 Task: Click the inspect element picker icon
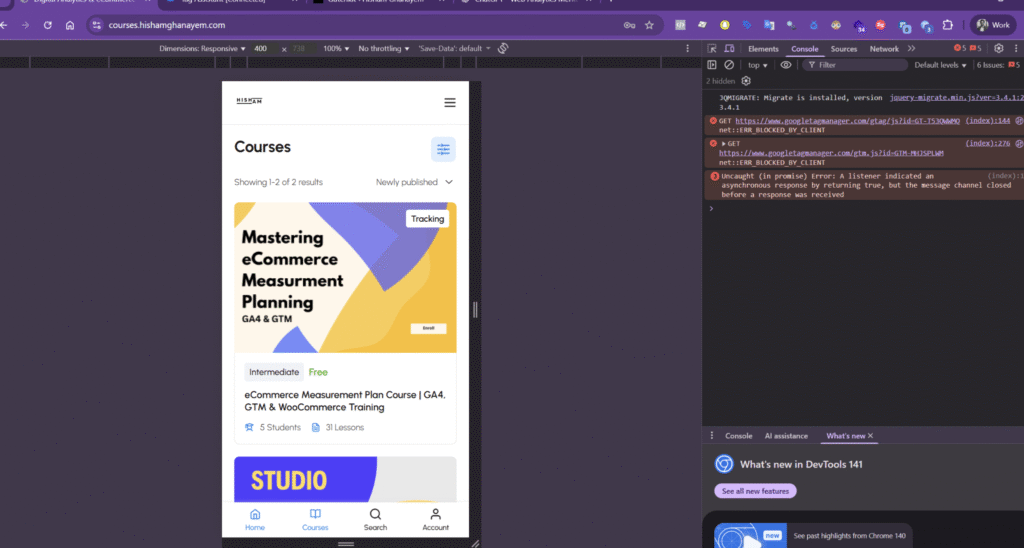pos(711,48)
